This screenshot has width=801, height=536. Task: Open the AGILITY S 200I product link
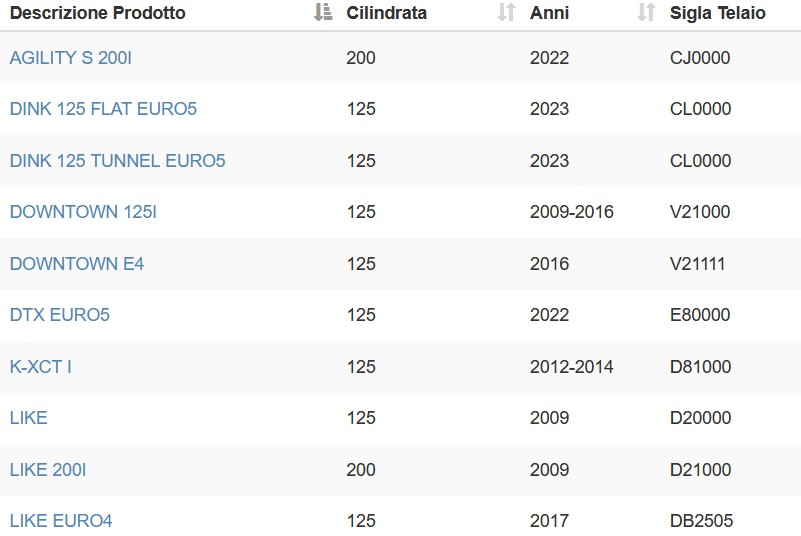[70, 58]
